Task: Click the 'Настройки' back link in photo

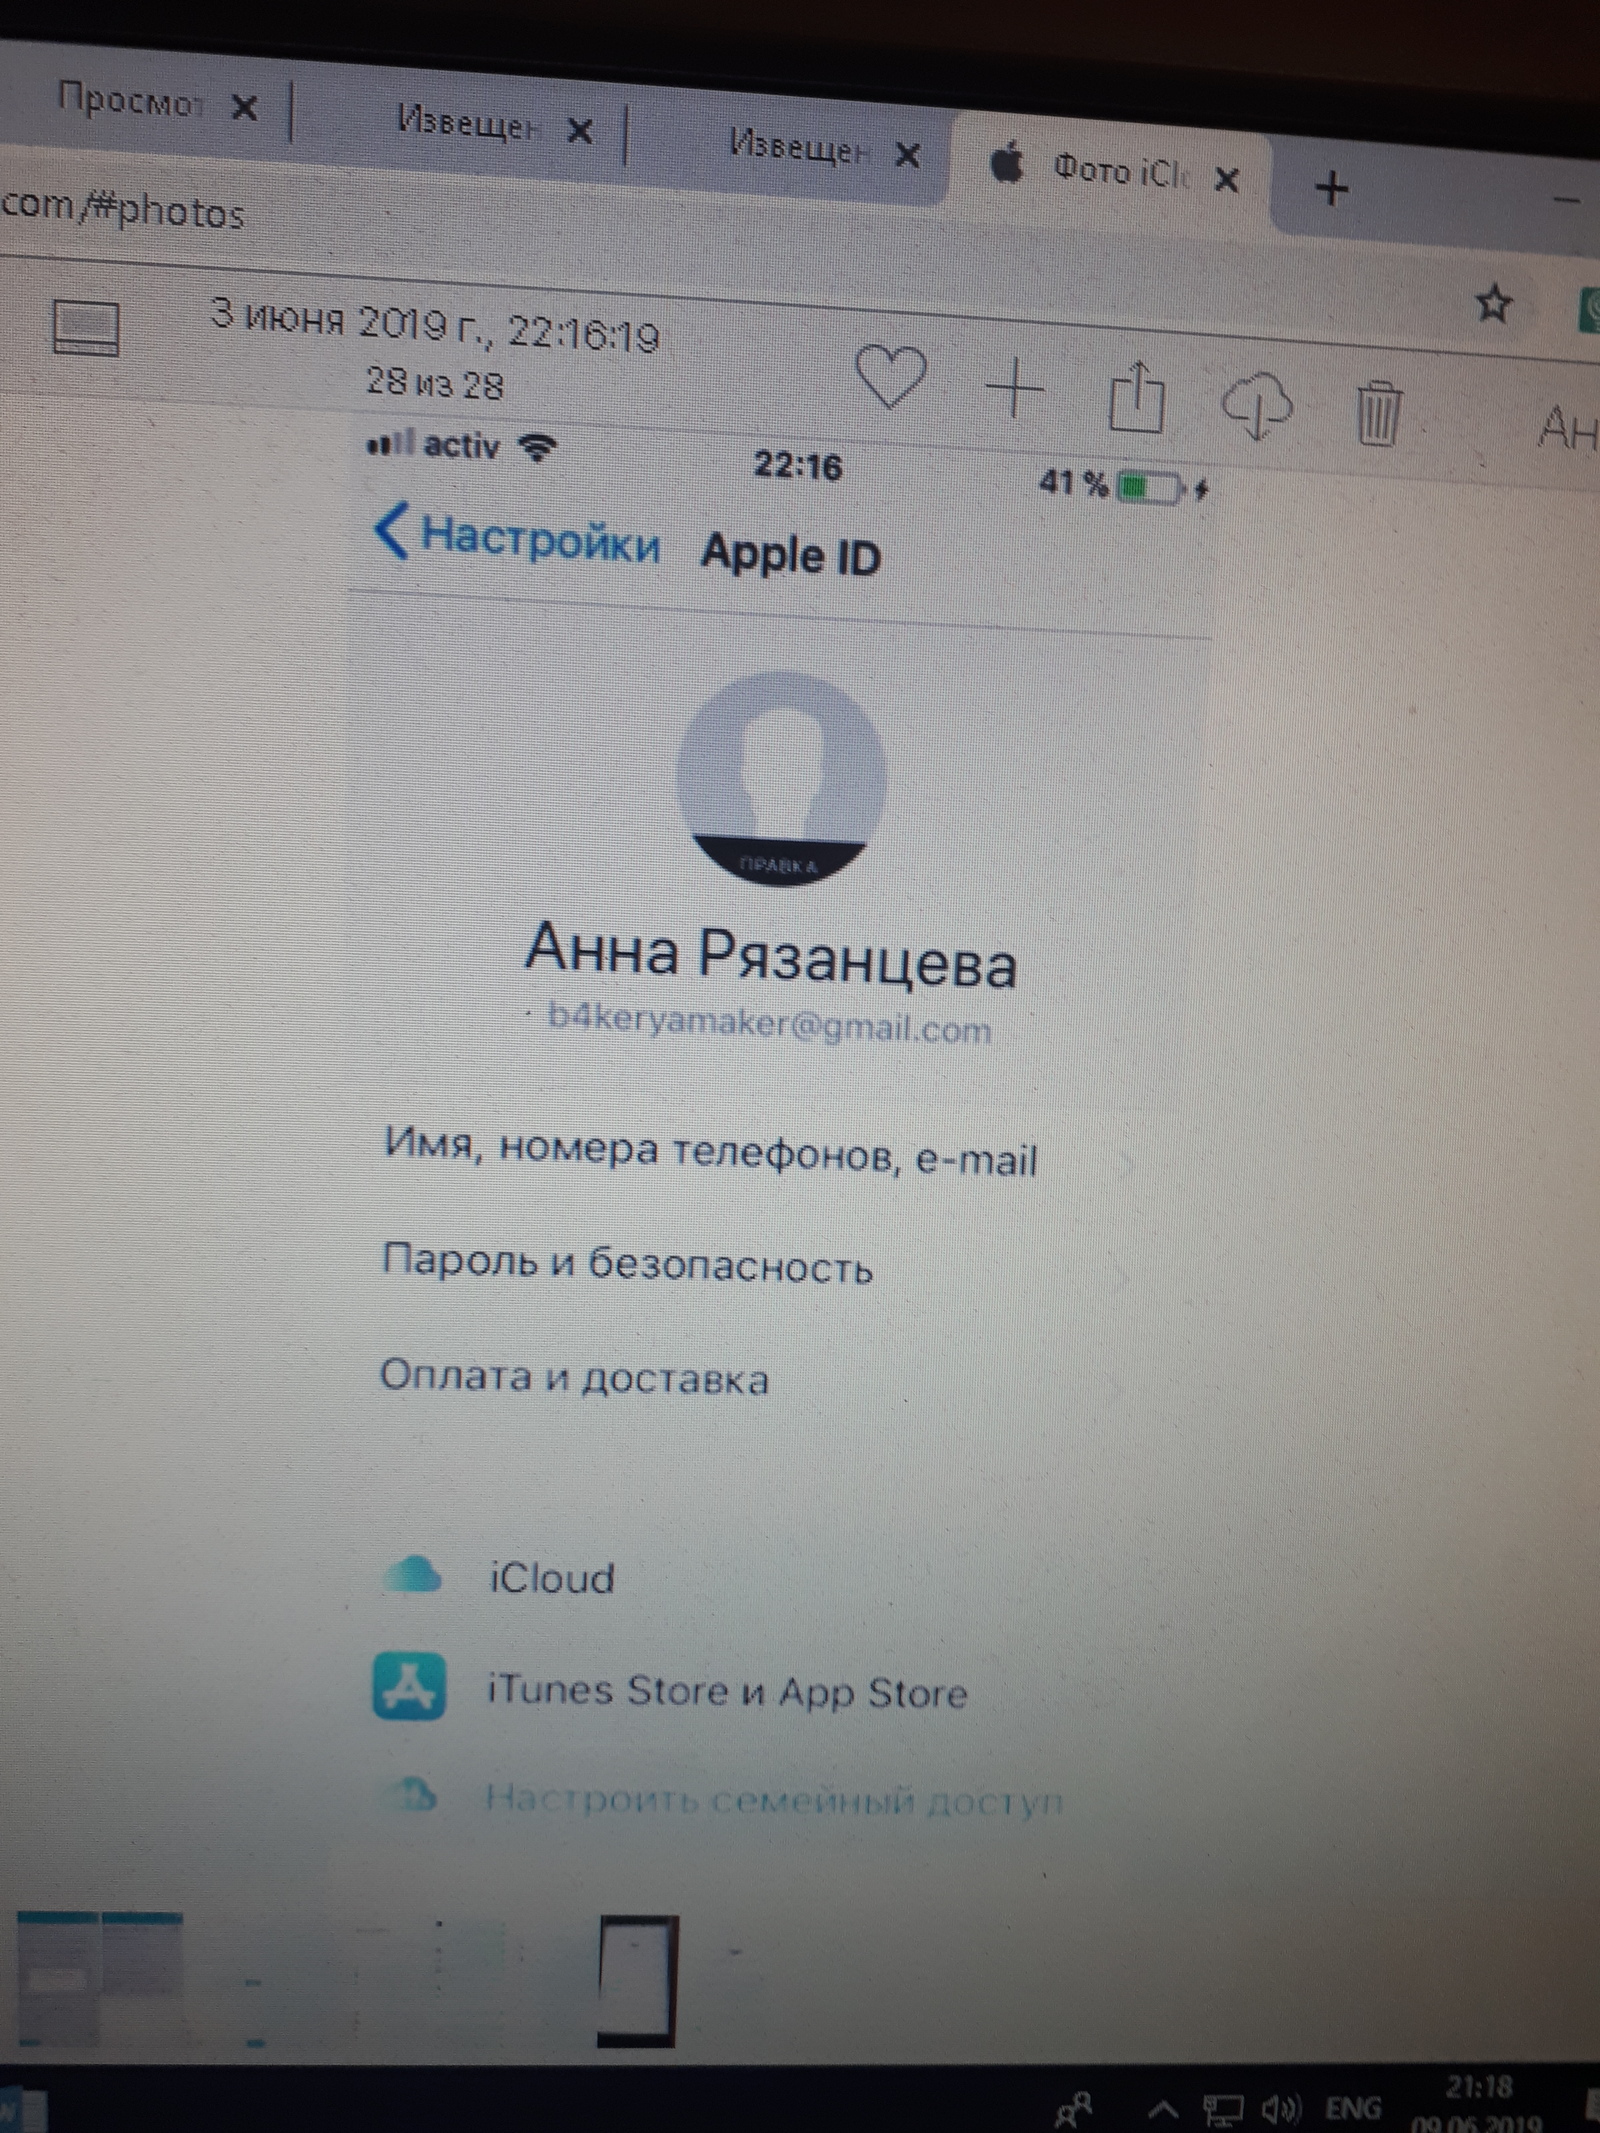Action: coord(518,536)
